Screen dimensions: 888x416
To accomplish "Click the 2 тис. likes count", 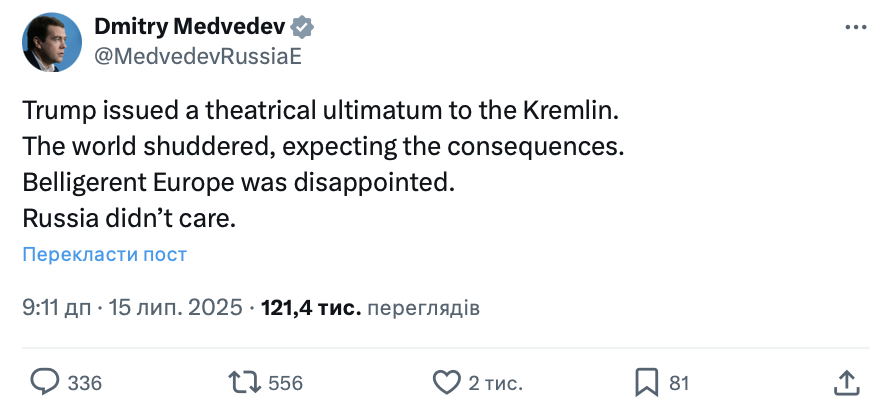I will point(496,382).
